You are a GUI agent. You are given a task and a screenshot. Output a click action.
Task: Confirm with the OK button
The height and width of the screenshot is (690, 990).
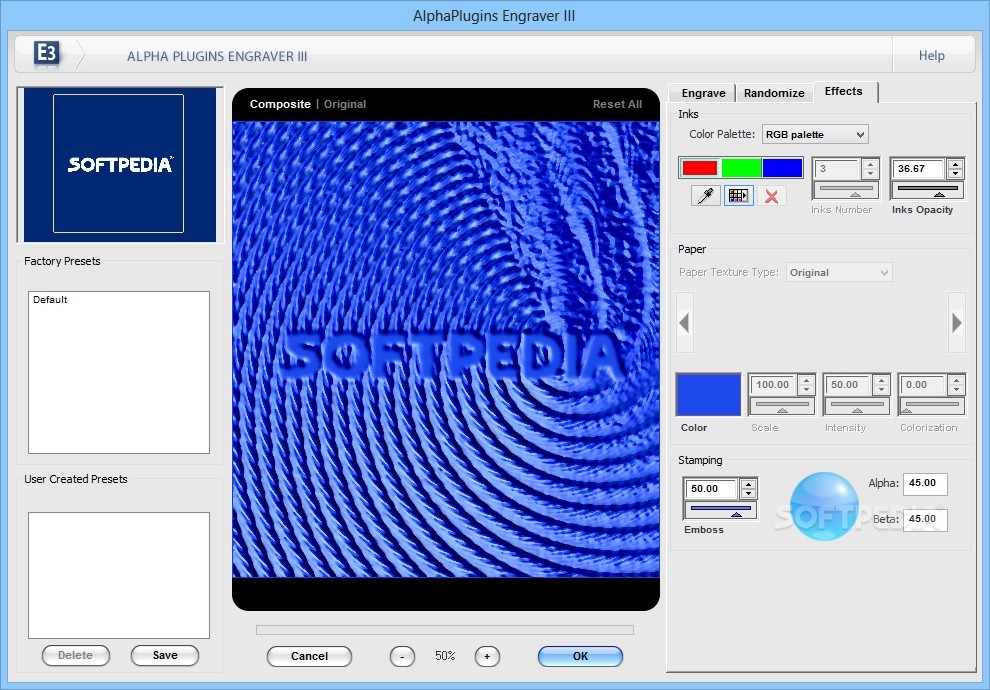click(x=580, y=656)
